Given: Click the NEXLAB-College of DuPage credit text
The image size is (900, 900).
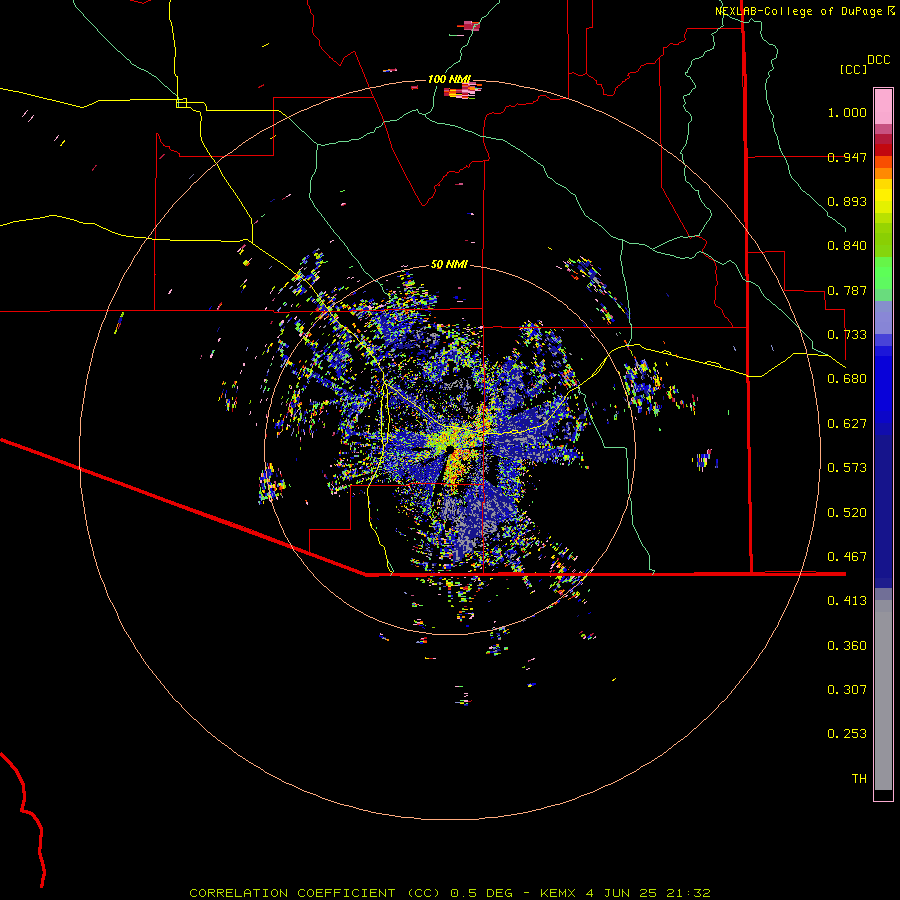Looking at the screenshot, I should pos(805,11).
